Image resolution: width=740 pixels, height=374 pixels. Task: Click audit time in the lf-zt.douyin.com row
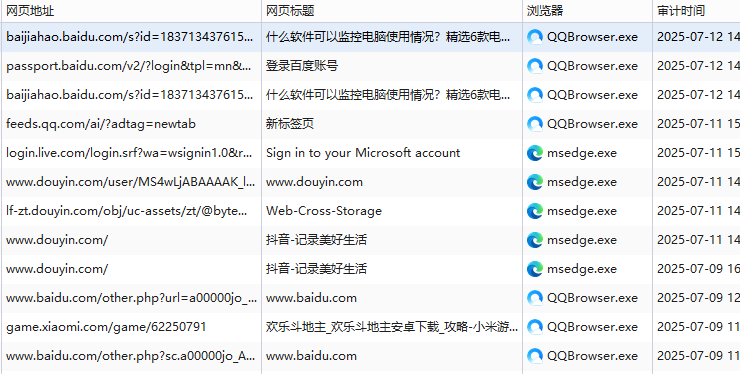pyautogui.click(x=698, y=211)
